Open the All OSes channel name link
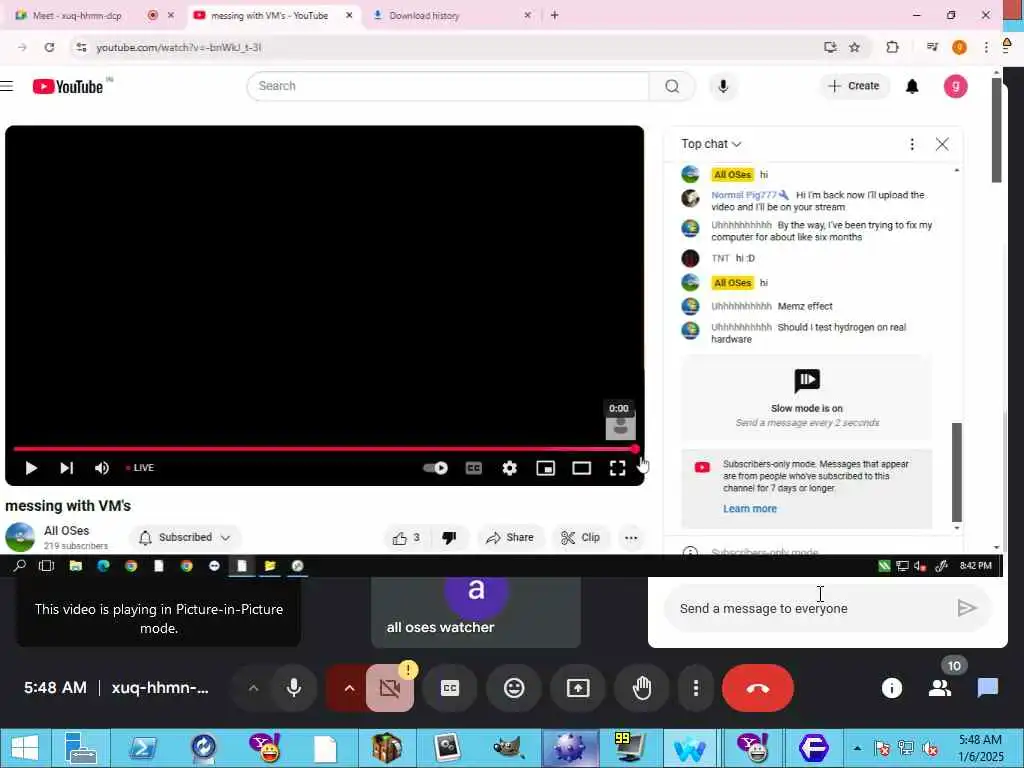 point(67,531)
